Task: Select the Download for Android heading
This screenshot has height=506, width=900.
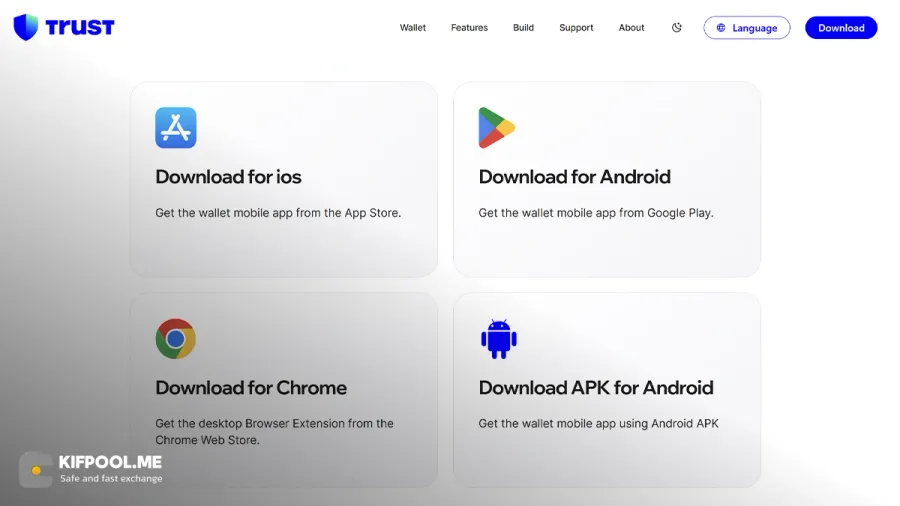Action: (x=575, y=177)
